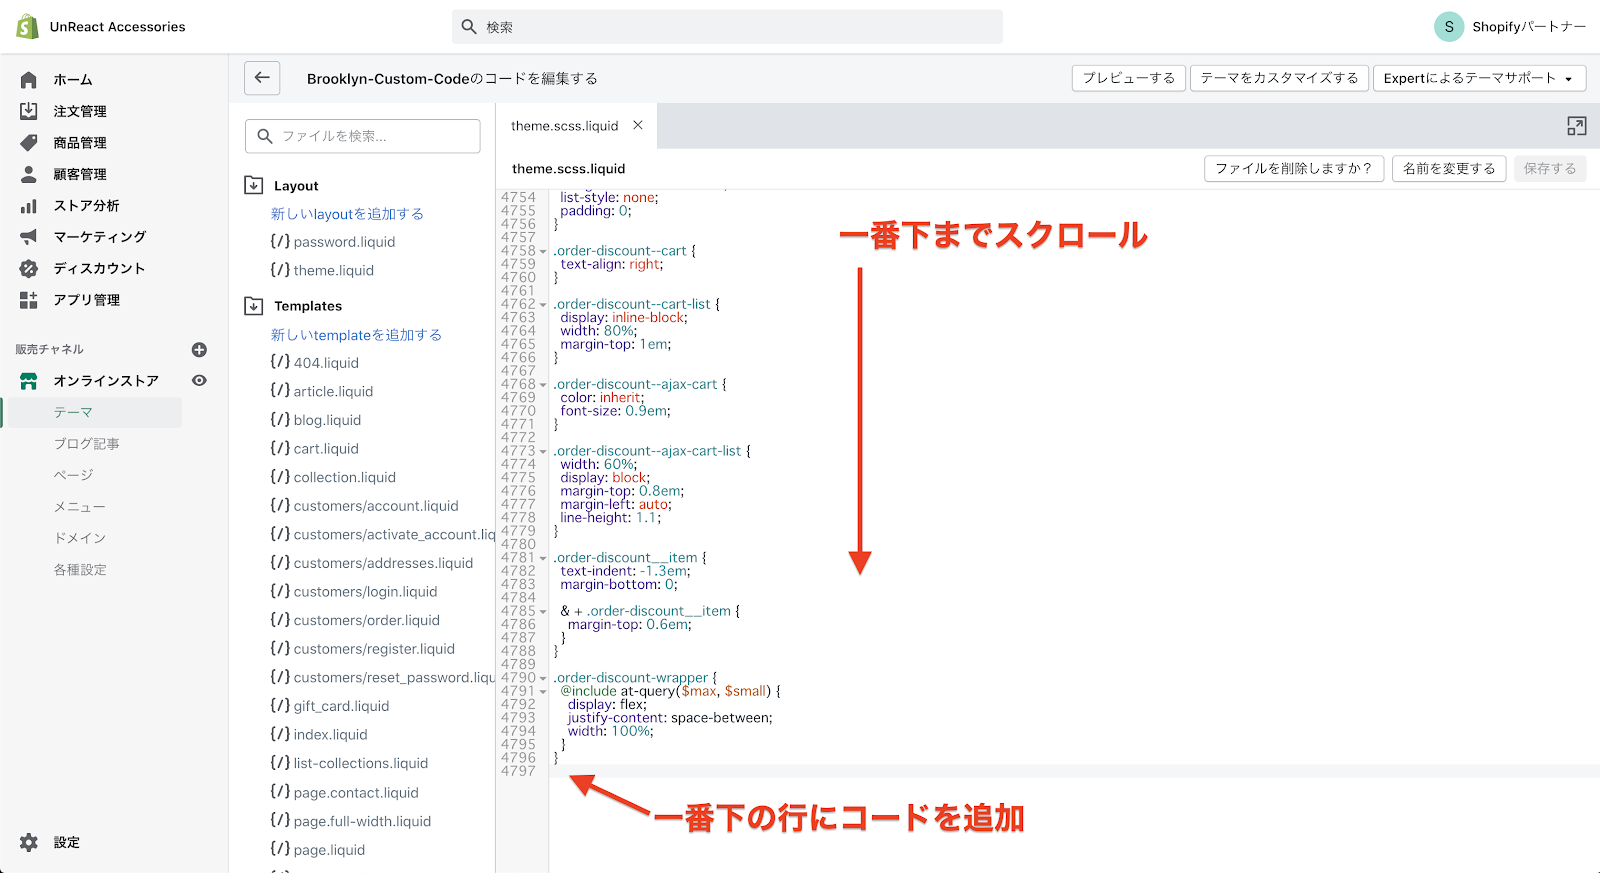This screenshot has width=1600, height=873.
Task: Collapse the Templates folder section
Action: [x=254, y=306]
